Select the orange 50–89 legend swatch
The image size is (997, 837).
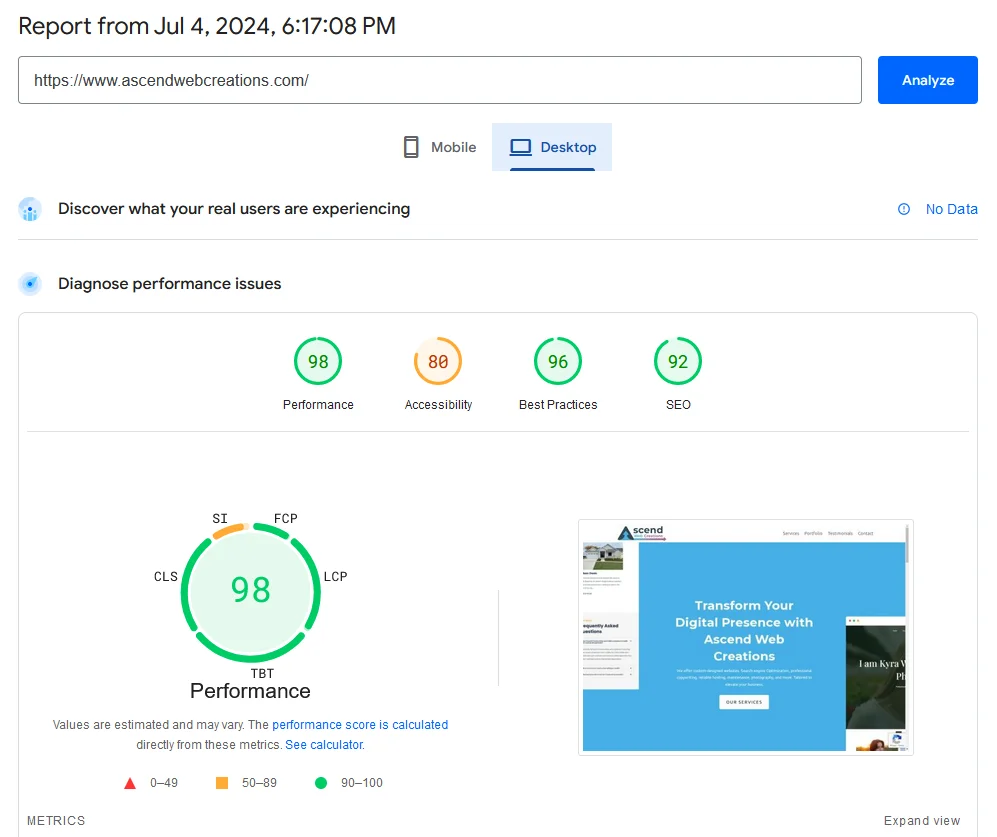pos(222,783)
